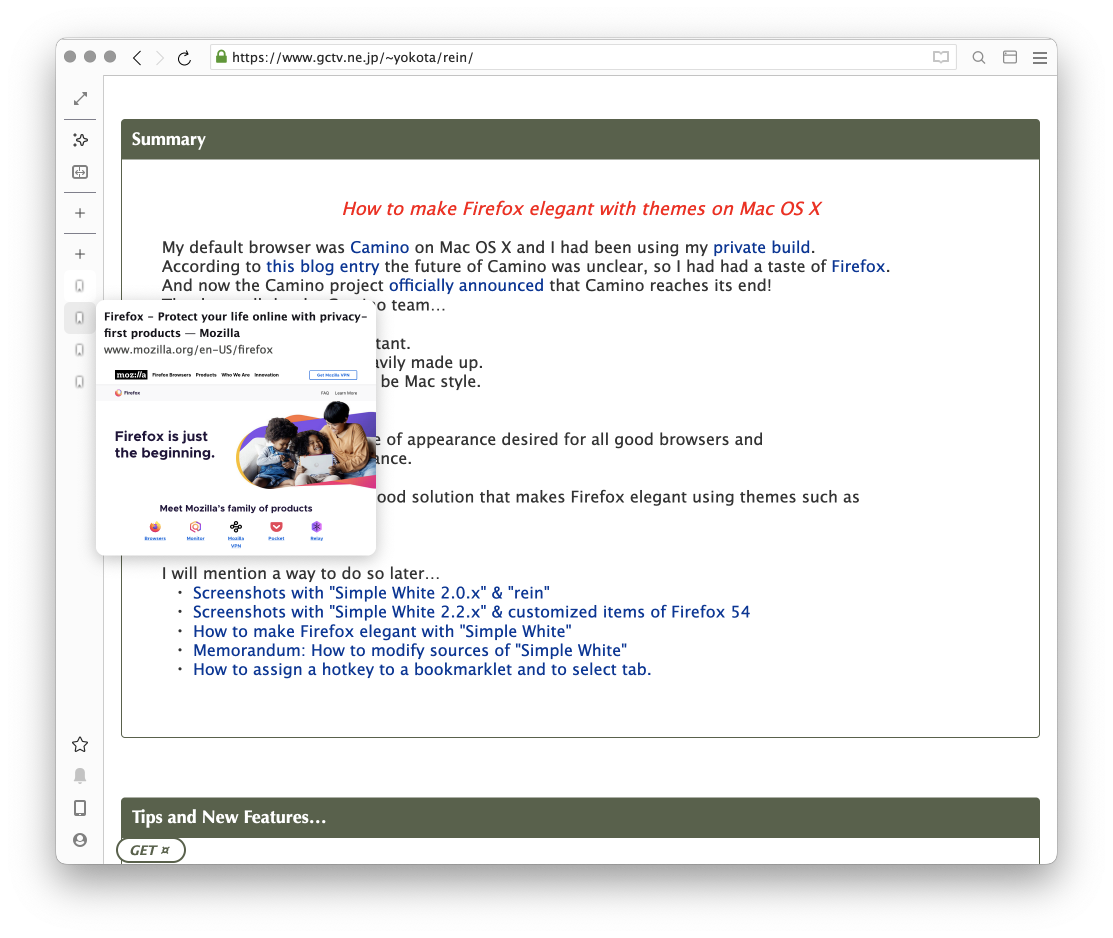Viewport: 1113px width, 938px height.
Task: Open the user profile icon in the sidebar
Action: [x=80, y=840]
